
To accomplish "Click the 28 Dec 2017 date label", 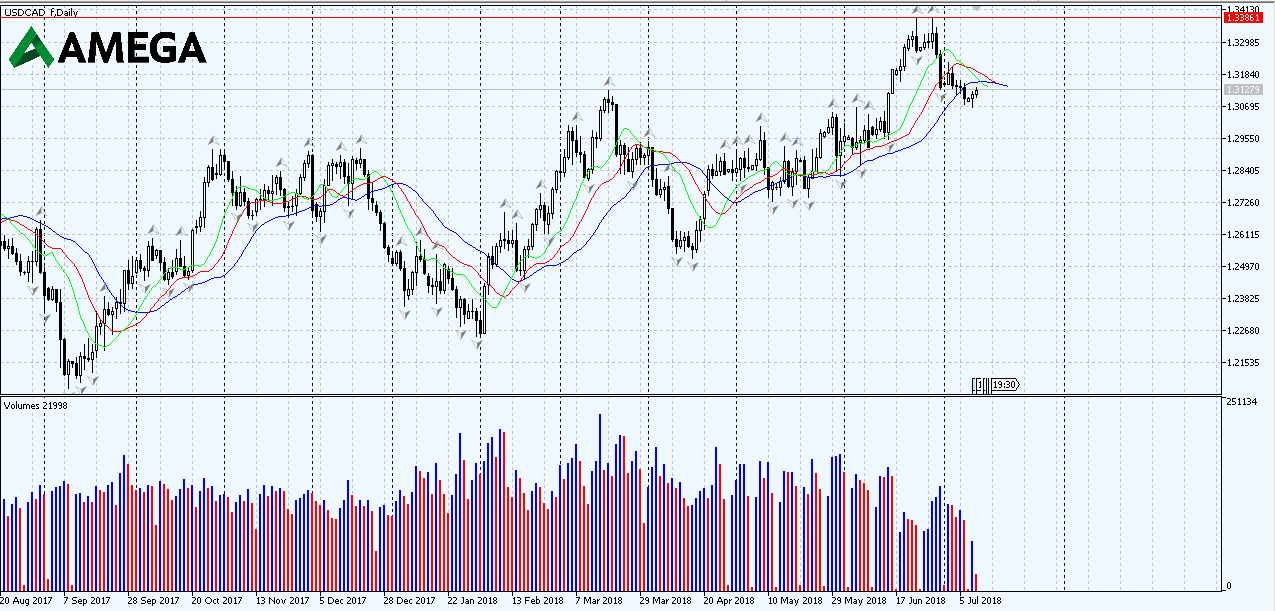I will tap(409, 601).
